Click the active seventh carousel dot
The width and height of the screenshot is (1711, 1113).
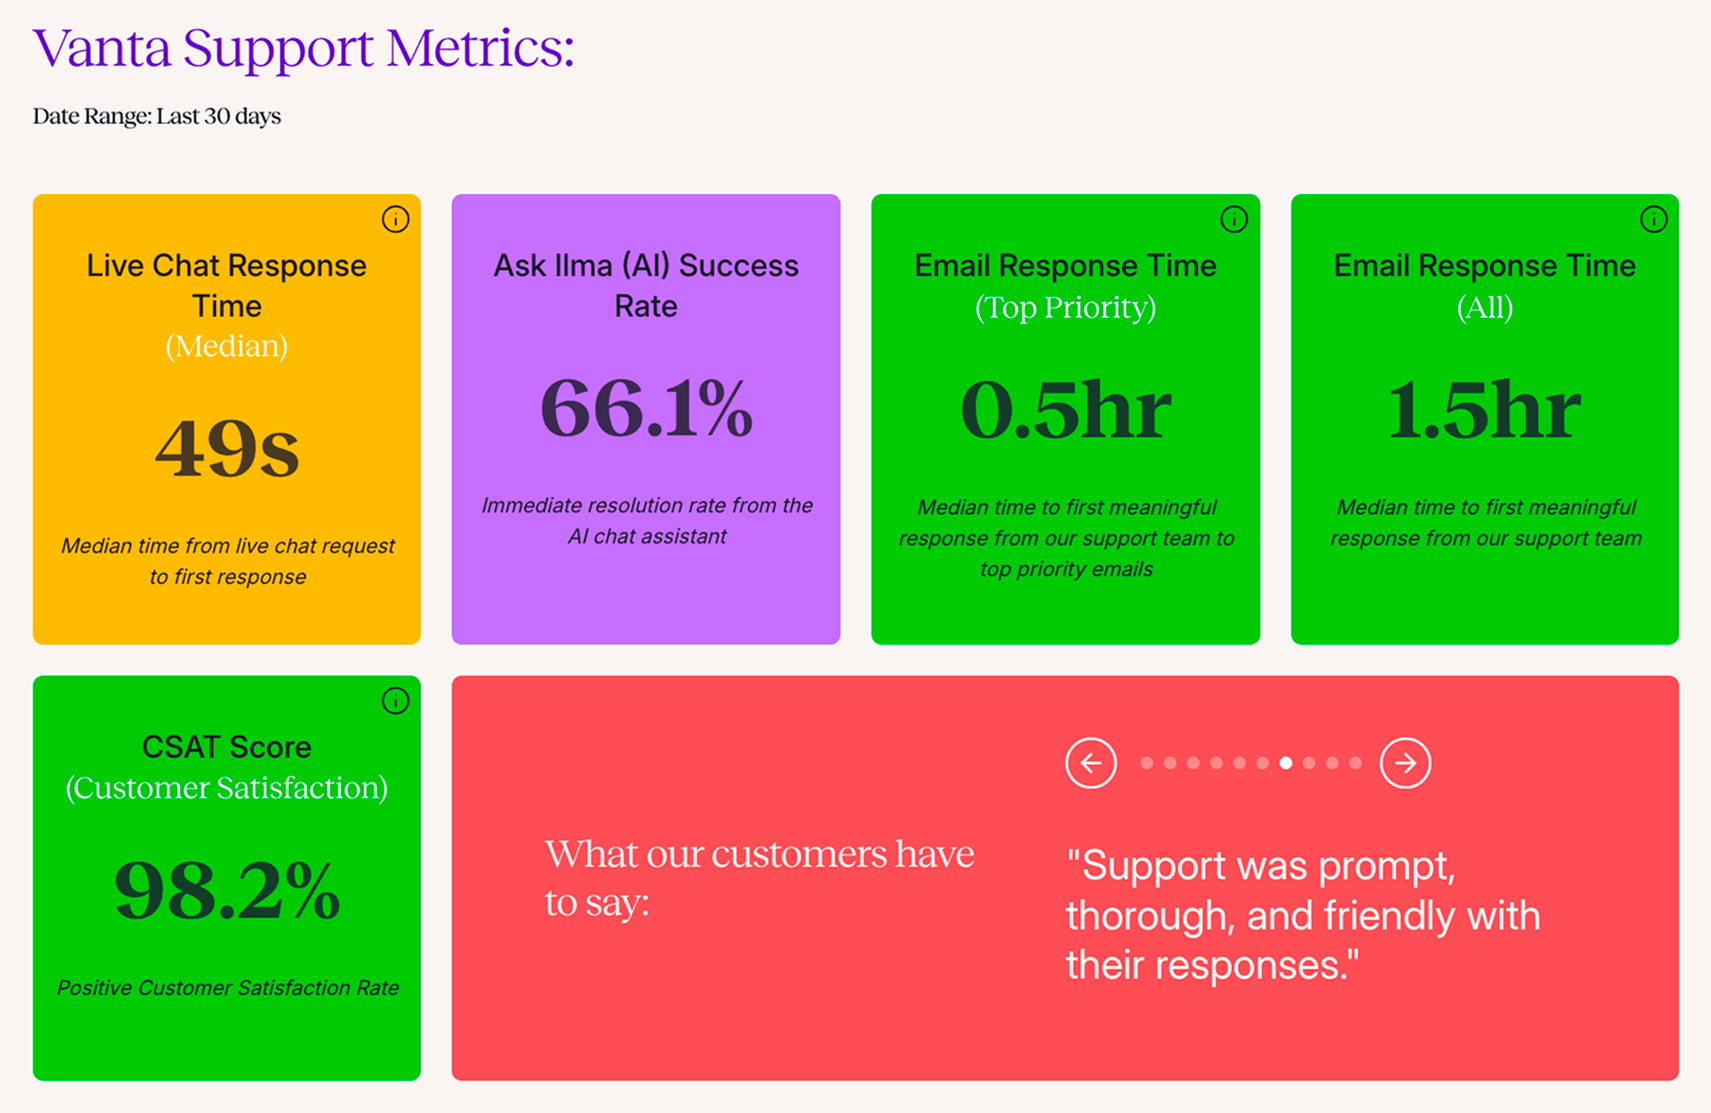(x=1286, y=763)
